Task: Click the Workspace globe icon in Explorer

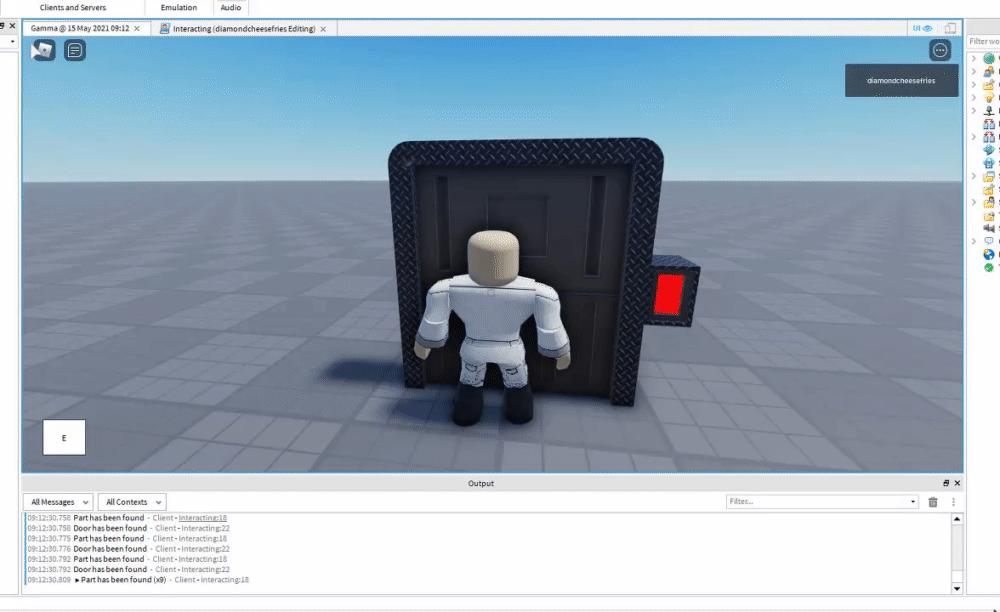Action: [989, 58]
